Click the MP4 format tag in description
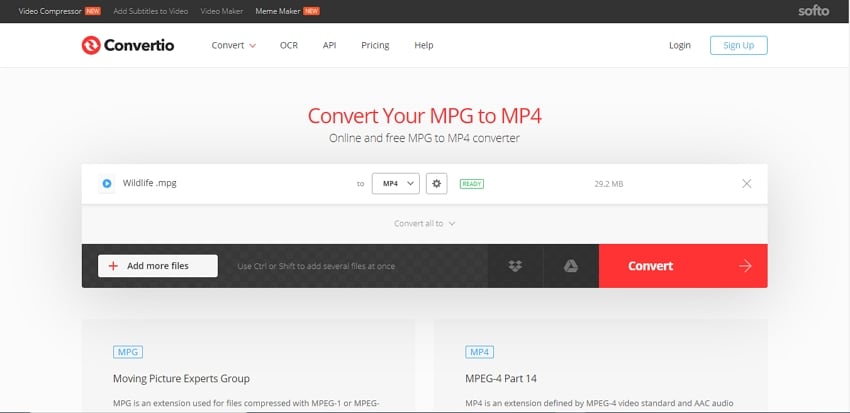This screenshot has height=413, width=850. coord(480,352)
